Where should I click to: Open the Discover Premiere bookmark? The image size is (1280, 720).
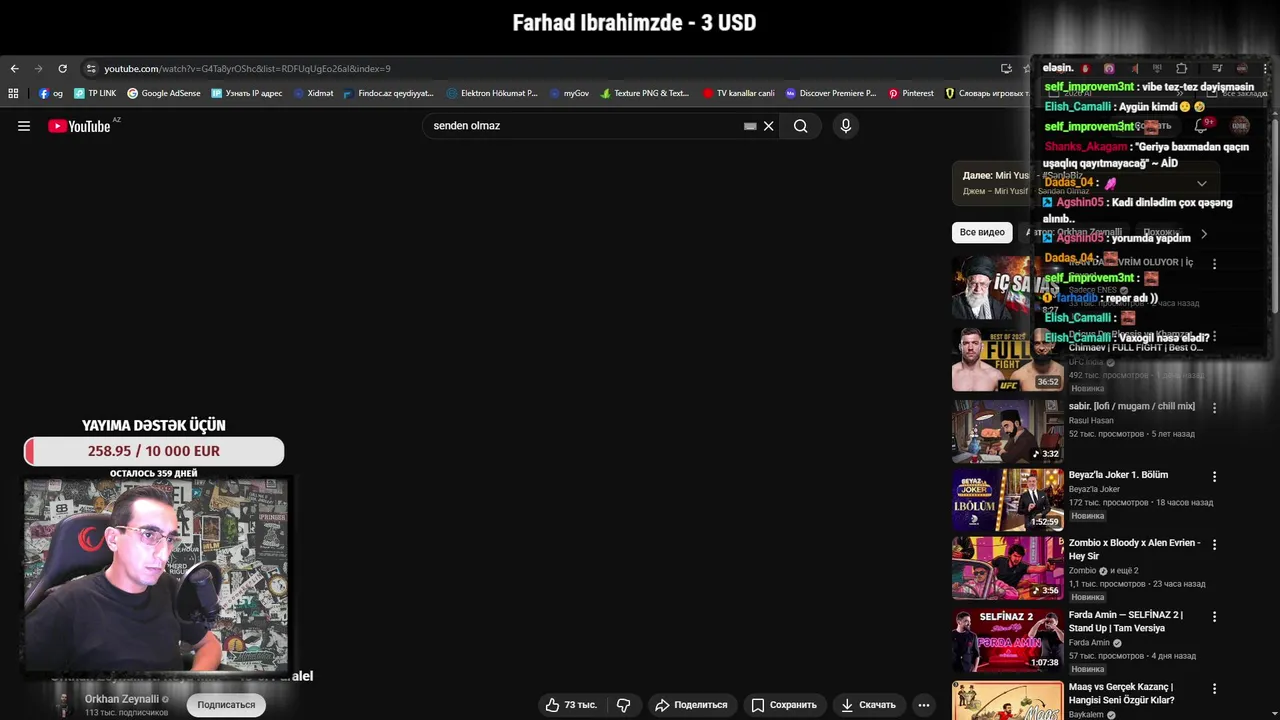(x=831, y=93)
